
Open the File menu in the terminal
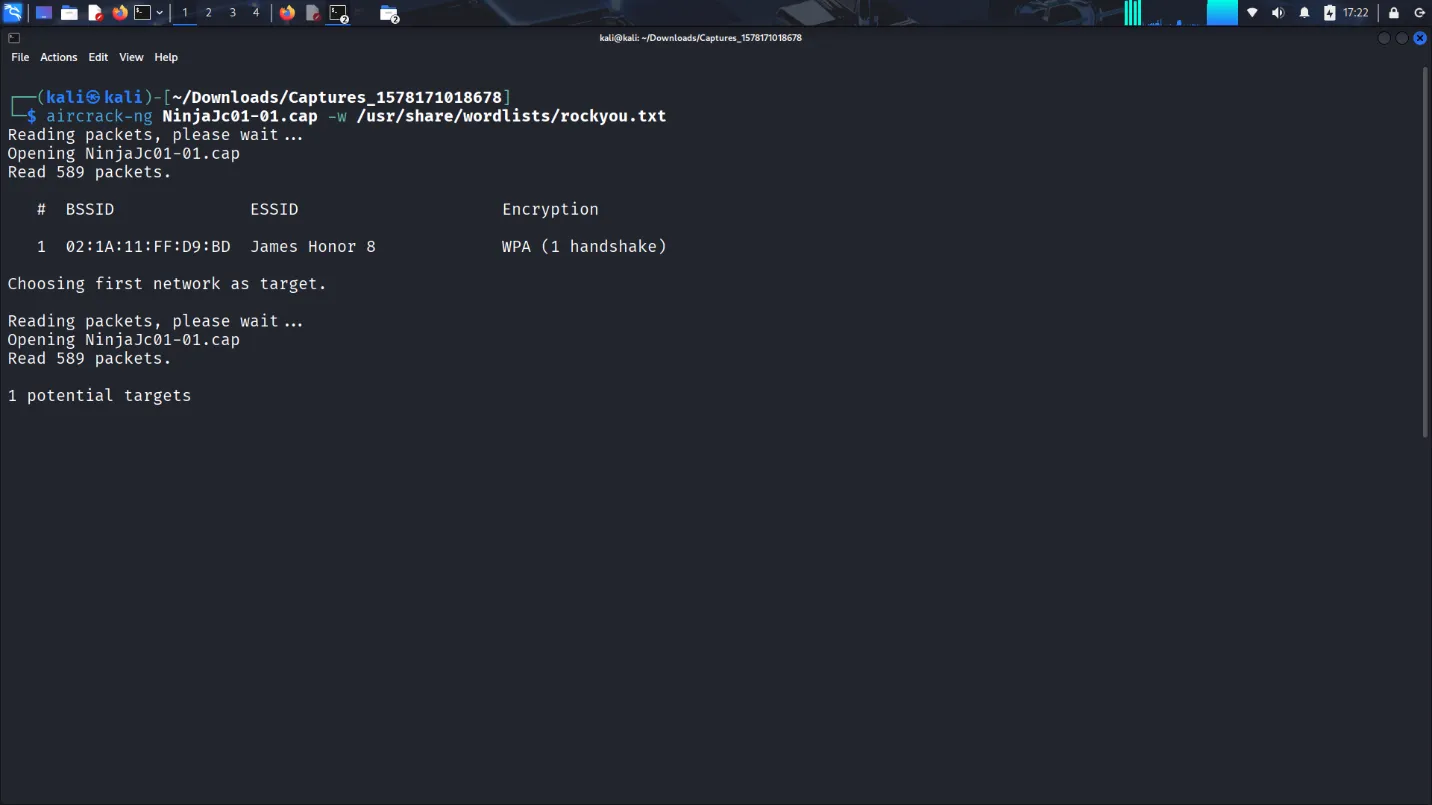click(x=20, y=57)
